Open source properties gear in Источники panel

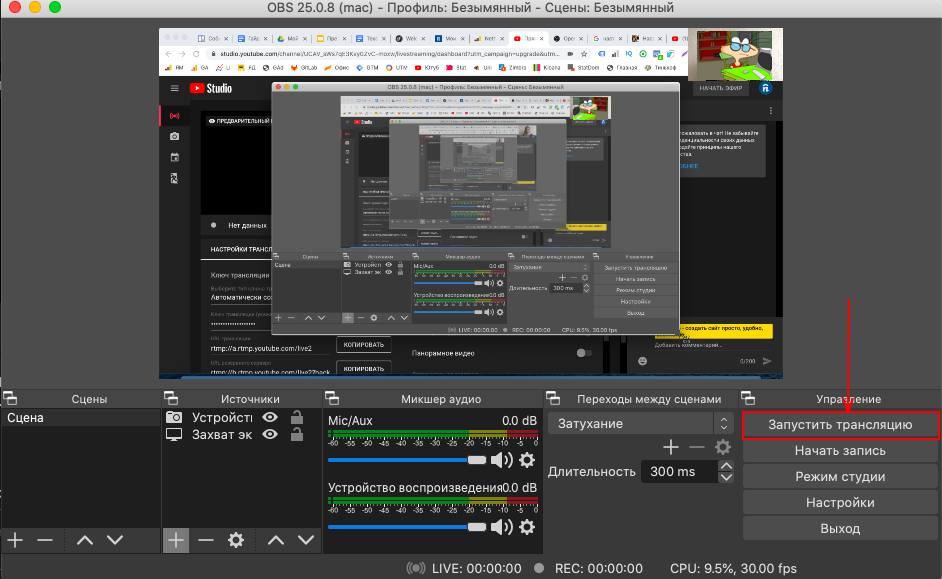(236, 540)
